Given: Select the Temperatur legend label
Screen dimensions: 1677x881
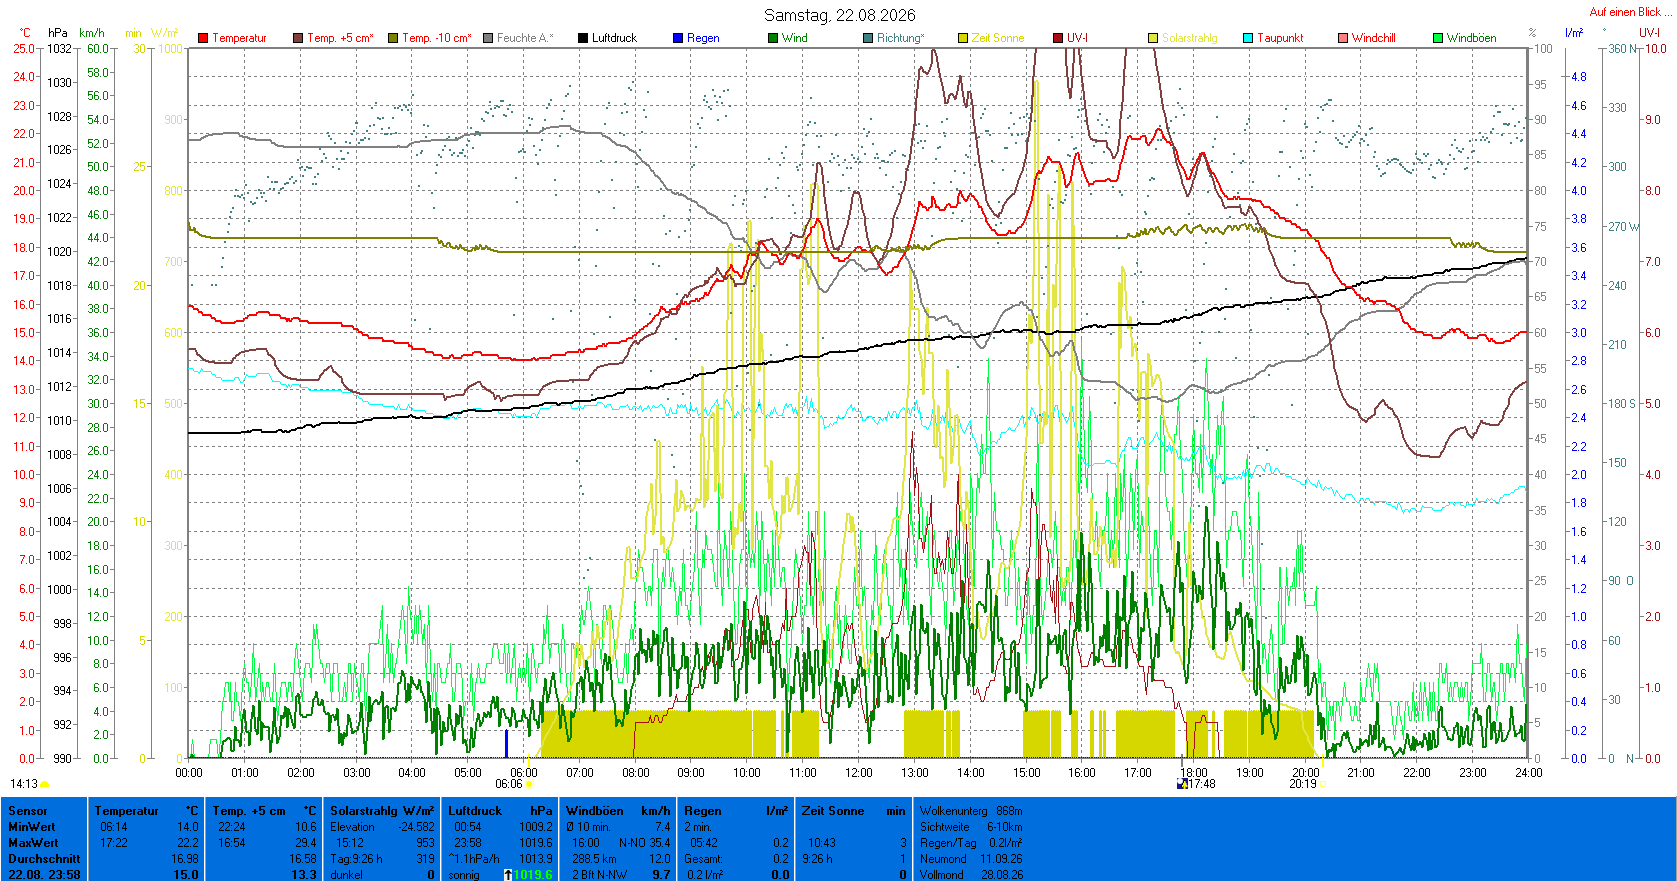Looking at the screenshot, I should coord(240,38).
